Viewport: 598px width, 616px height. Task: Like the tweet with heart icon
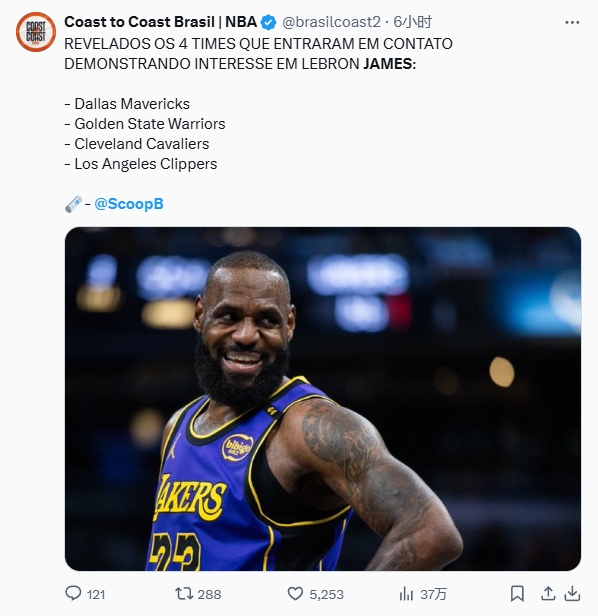point(295,594)
